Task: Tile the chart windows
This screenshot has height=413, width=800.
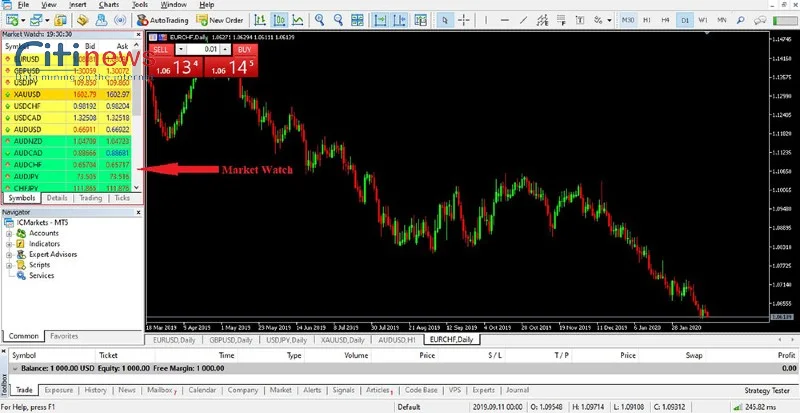Action: (x=357, y=20)
